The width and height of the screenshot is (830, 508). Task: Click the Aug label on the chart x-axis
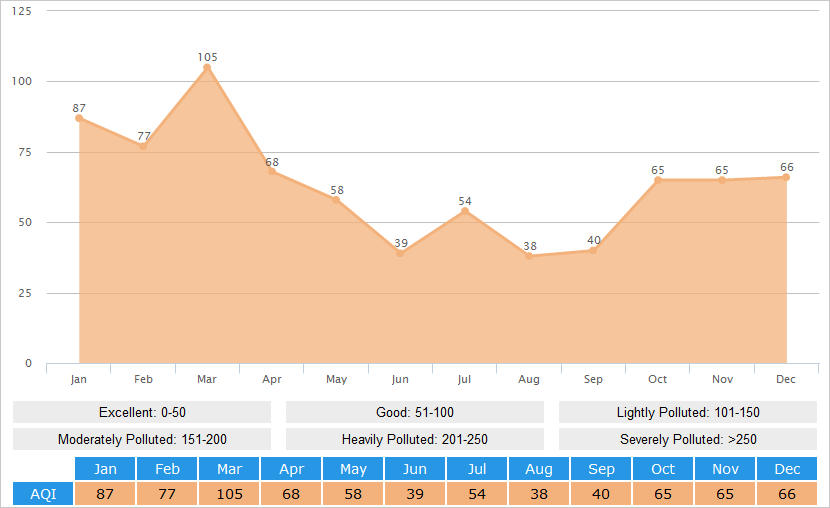[x=529, y=379]
